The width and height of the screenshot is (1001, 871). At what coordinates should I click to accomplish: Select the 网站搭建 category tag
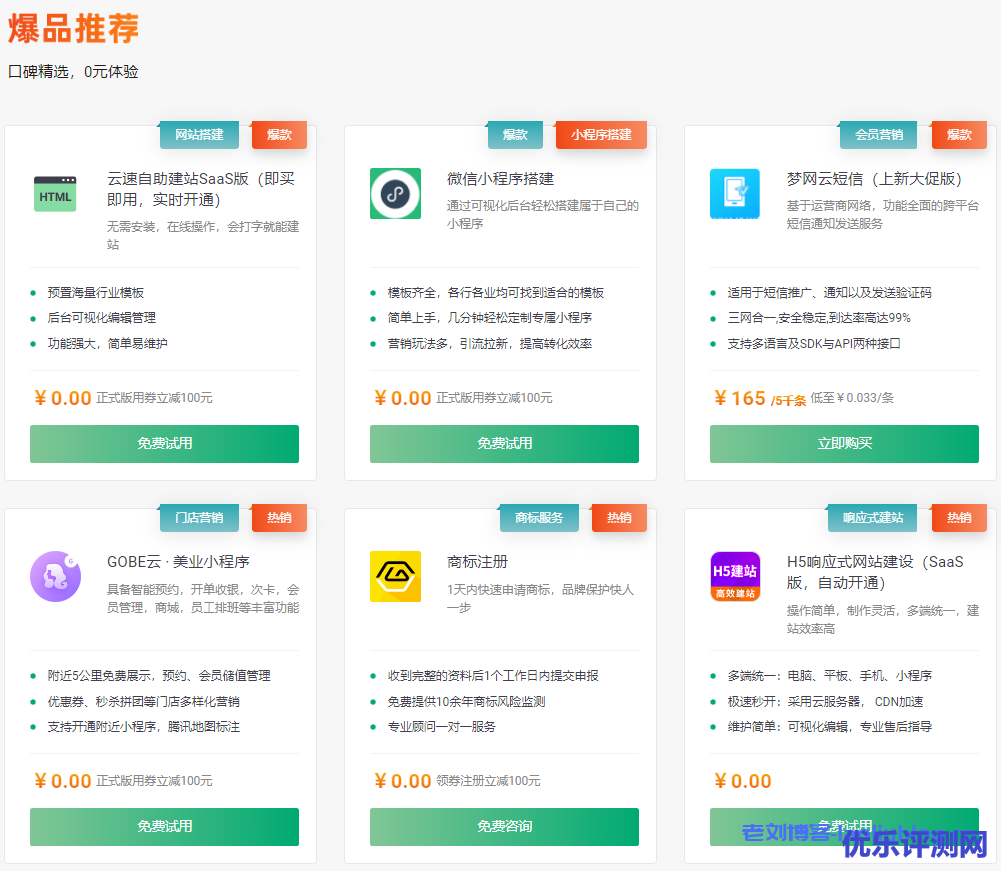point(199,135)
